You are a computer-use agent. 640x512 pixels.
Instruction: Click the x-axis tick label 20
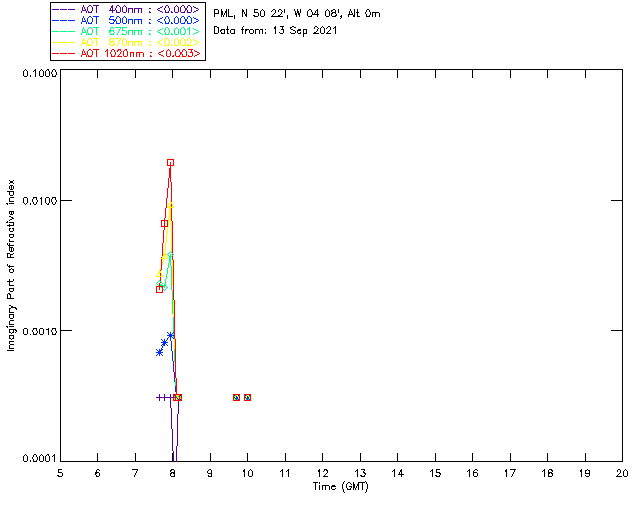click(622, 473)
